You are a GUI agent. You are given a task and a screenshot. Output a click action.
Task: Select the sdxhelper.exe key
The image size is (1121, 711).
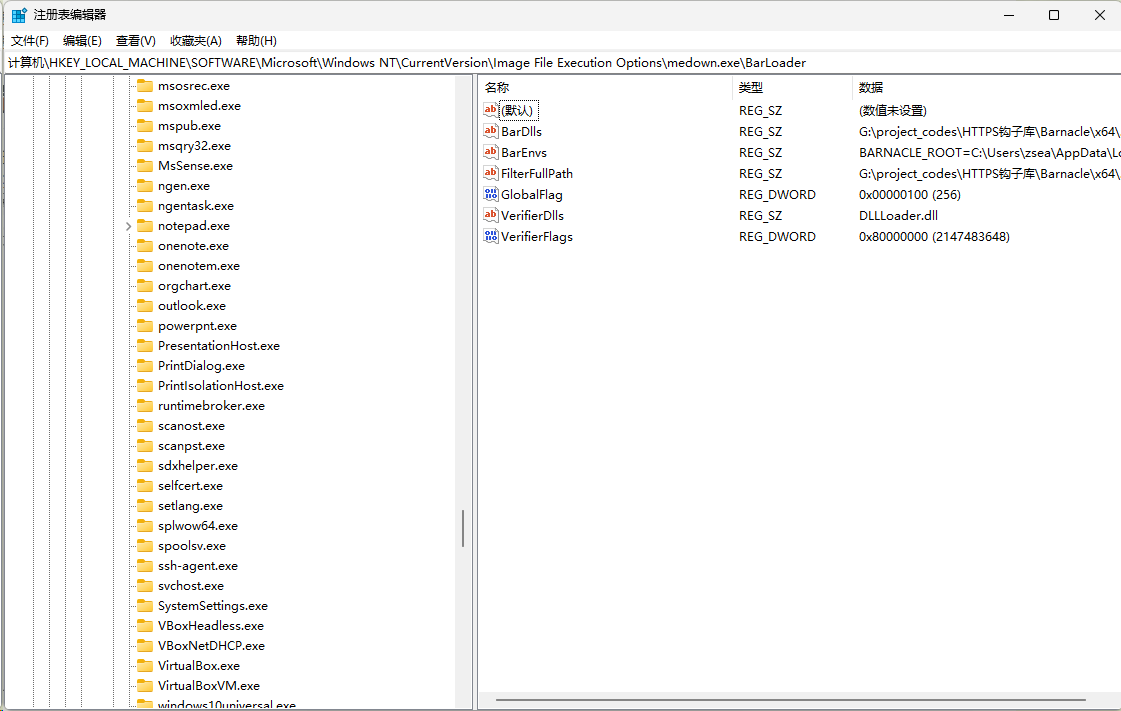pyautogui.click(x=197, y=466)
